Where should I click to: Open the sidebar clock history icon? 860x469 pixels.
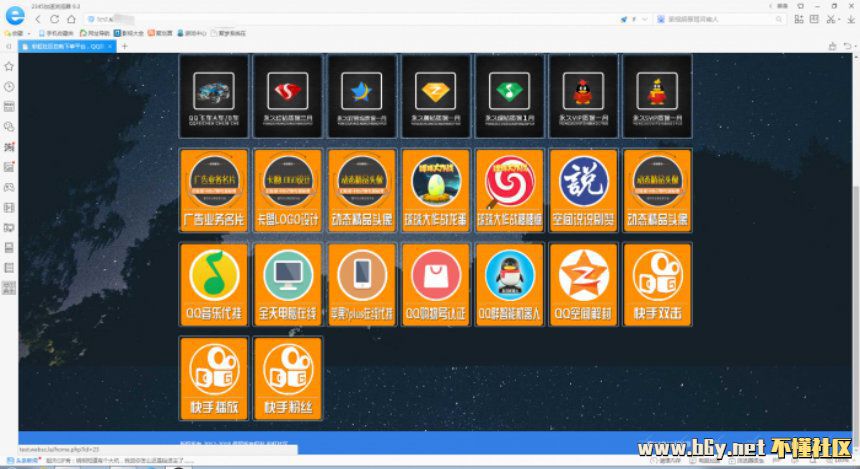(9, 87)
